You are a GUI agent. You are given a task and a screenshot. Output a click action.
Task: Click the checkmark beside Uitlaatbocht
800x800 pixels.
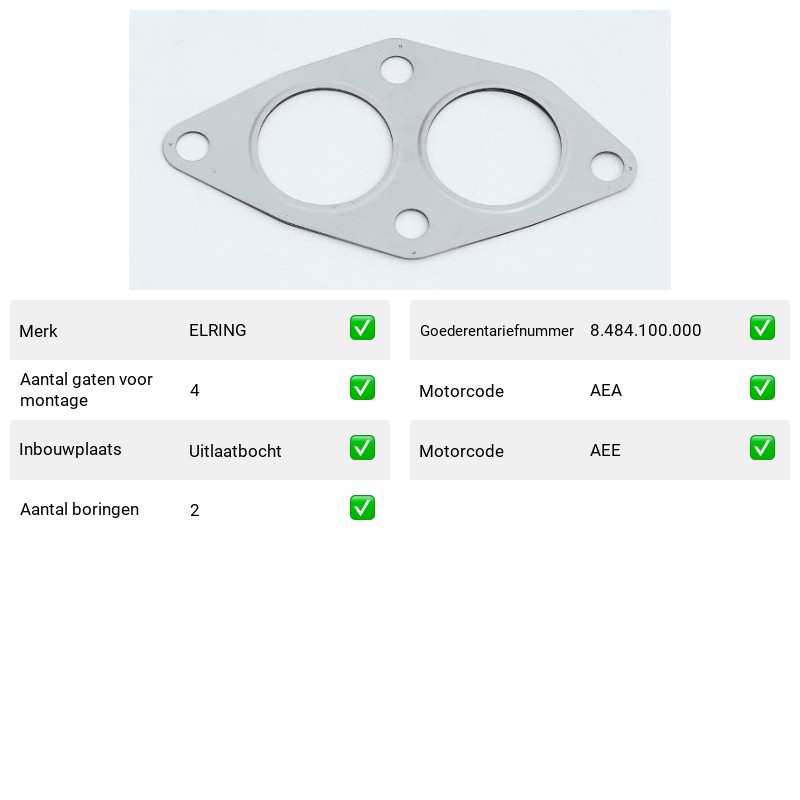click(x=362, y=447)
